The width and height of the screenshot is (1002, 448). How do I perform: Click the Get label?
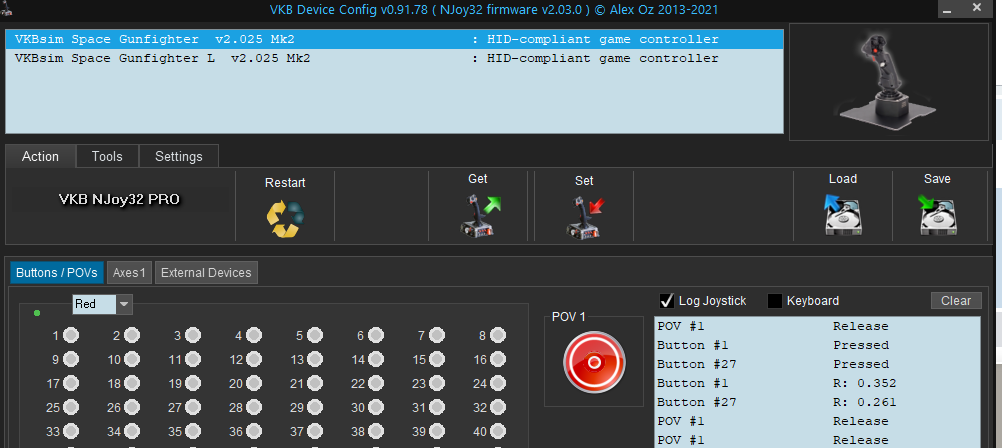tap(478, 179)
